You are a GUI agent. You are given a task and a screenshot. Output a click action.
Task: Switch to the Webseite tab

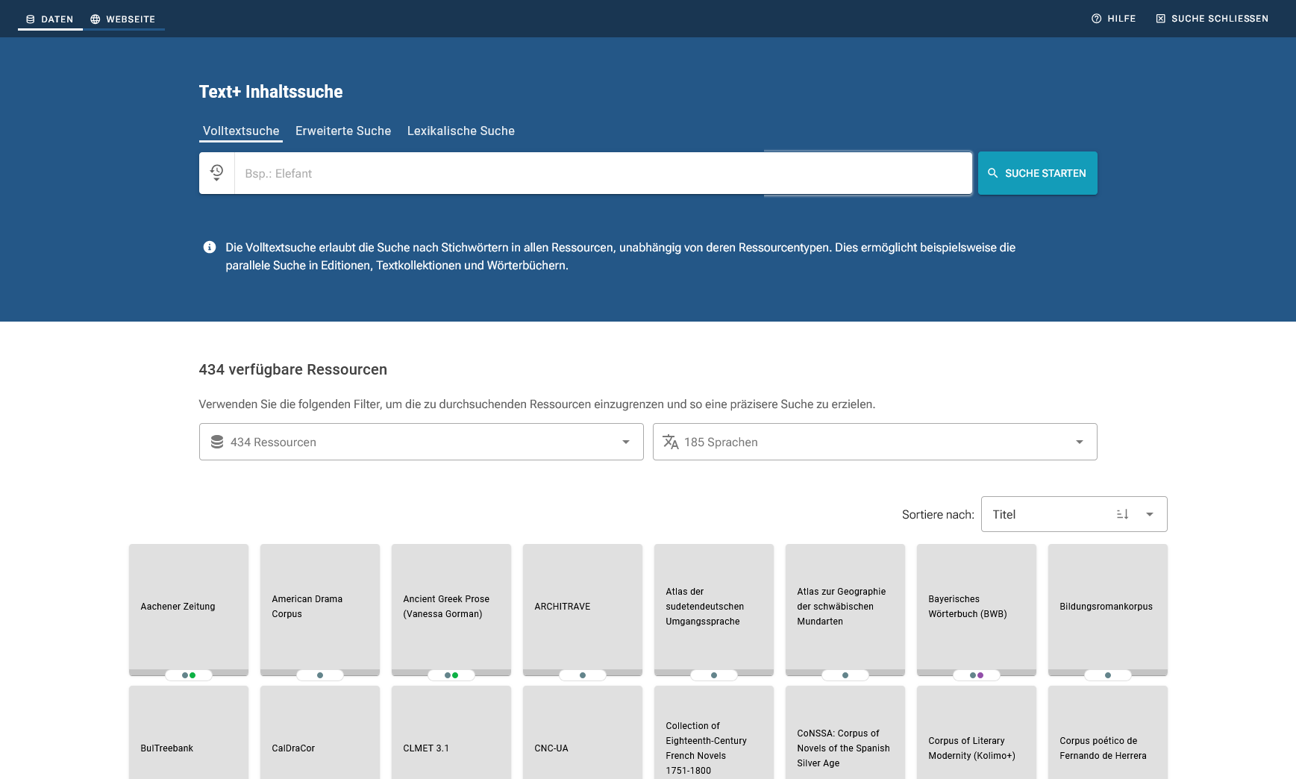124,19
